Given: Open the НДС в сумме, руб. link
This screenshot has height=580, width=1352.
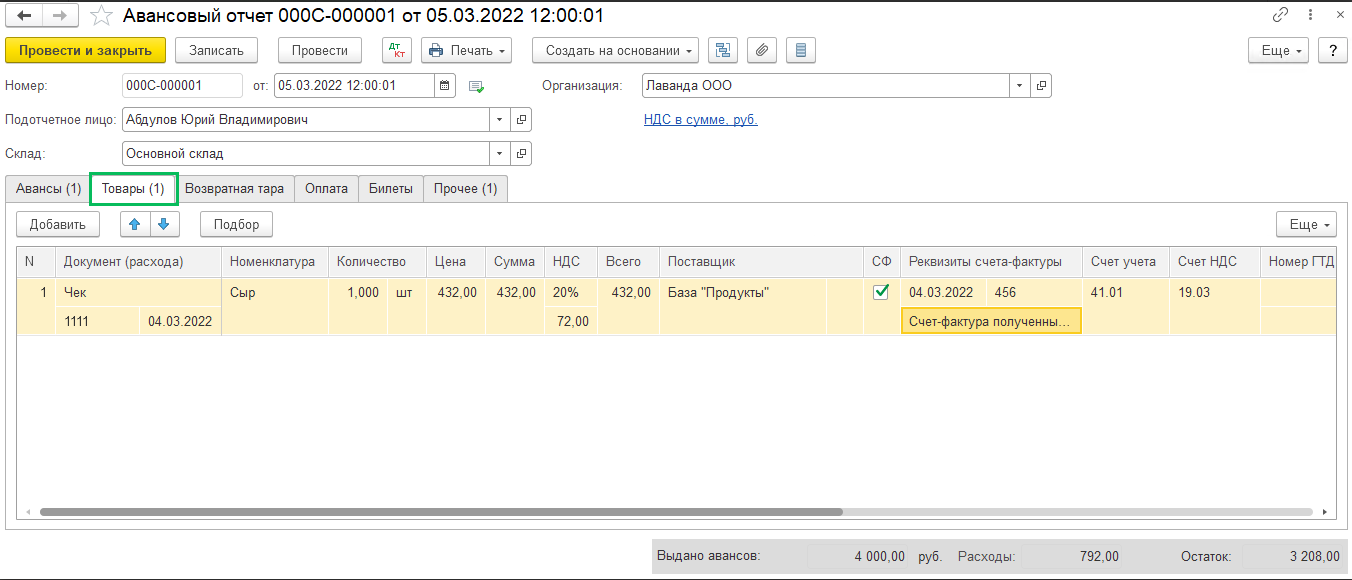Looking at the screenshot, I should (699, 120).
